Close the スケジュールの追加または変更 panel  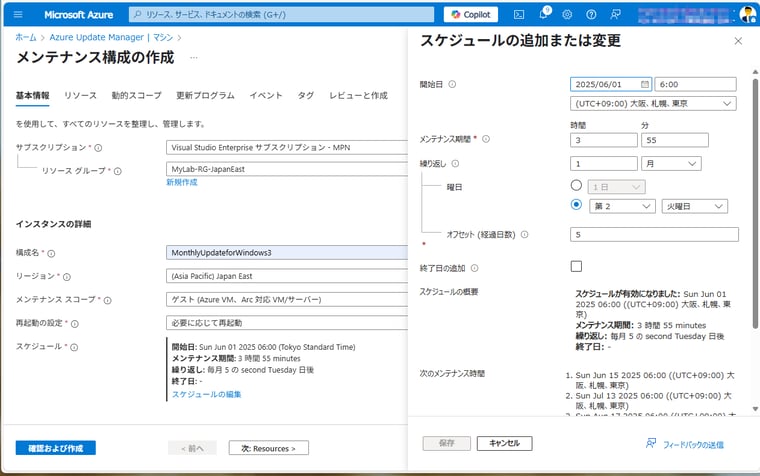[x=738, y=41]
